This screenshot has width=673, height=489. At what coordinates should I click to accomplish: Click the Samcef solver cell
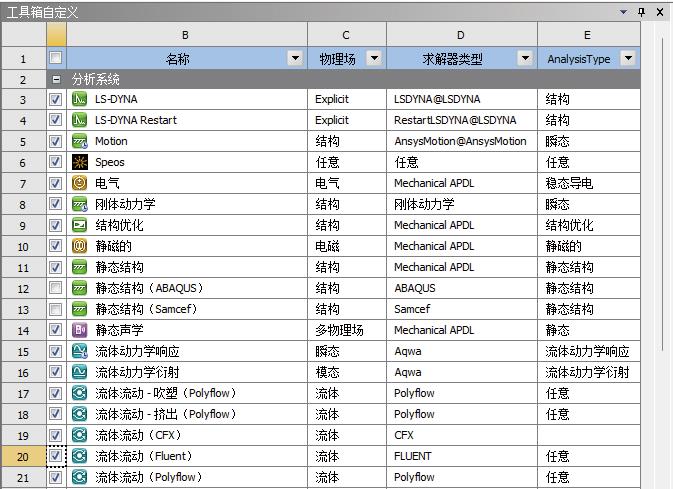[x=462, y=309]
